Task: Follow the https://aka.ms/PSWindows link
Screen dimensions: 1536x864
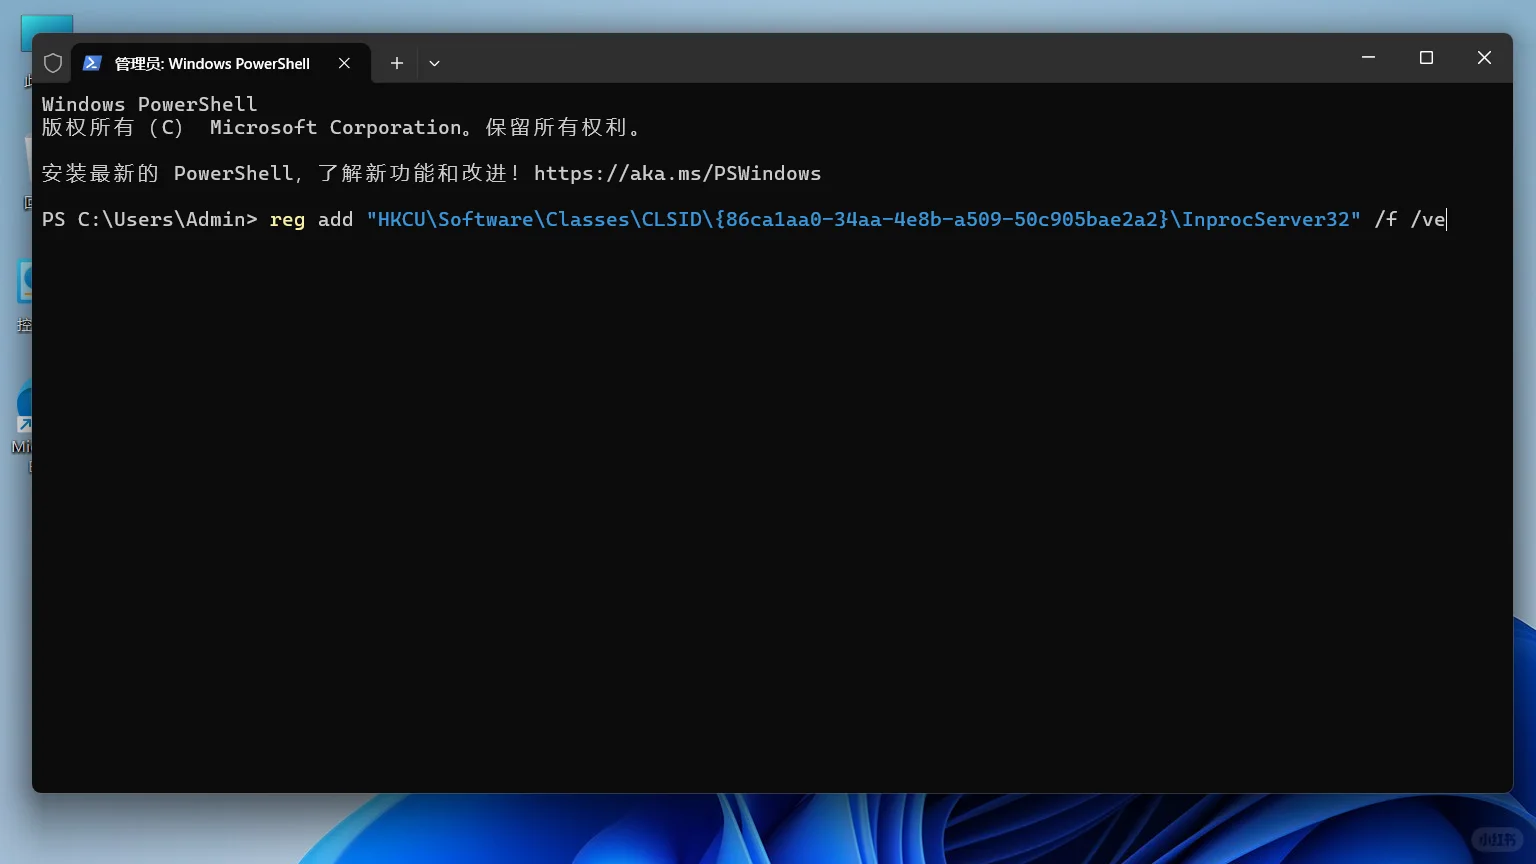Action: pyautogui.click(x=677, y=172)
